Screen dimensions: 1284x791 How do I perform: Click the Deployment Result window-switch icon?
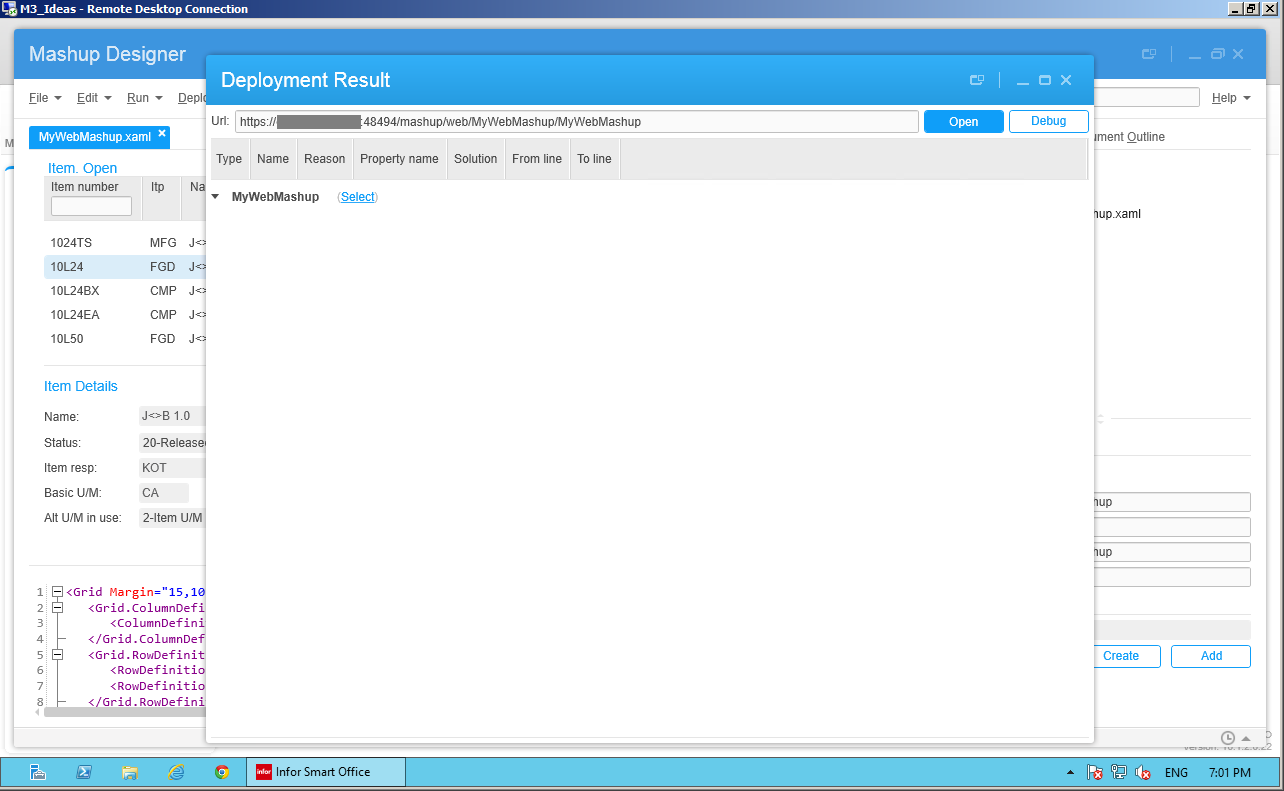click(x=977, y=80)
